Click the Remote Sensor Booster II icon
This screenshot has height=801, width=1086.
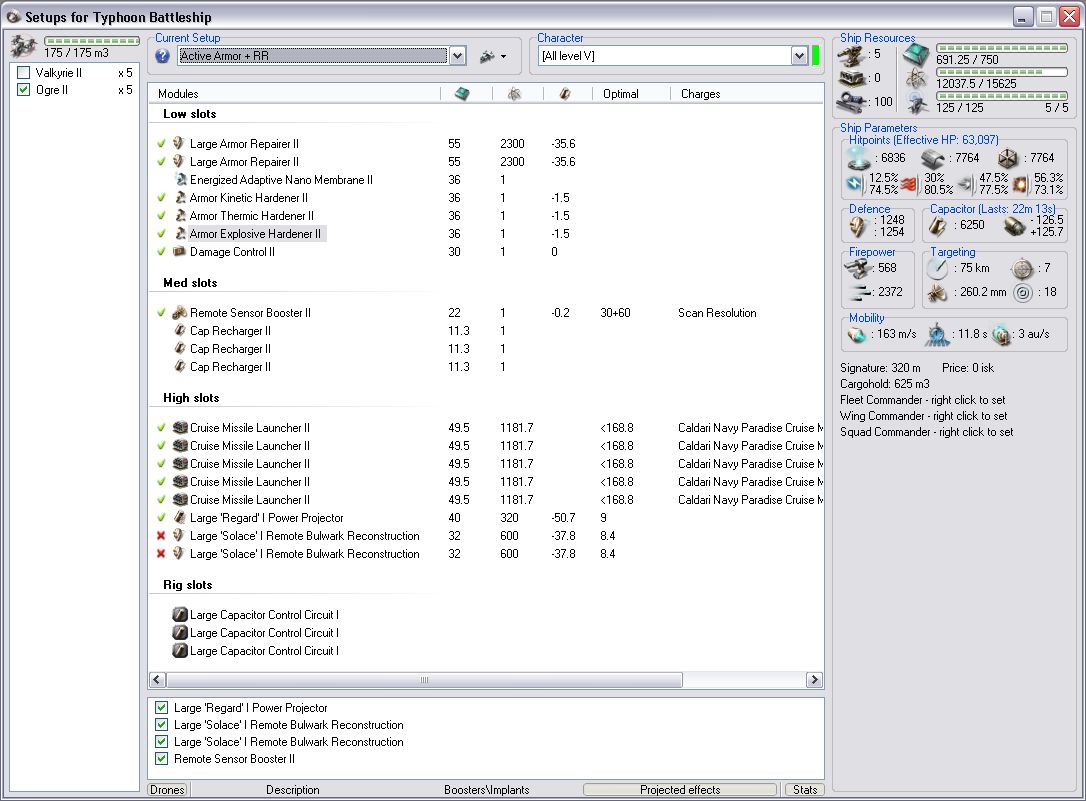point(180,313)
